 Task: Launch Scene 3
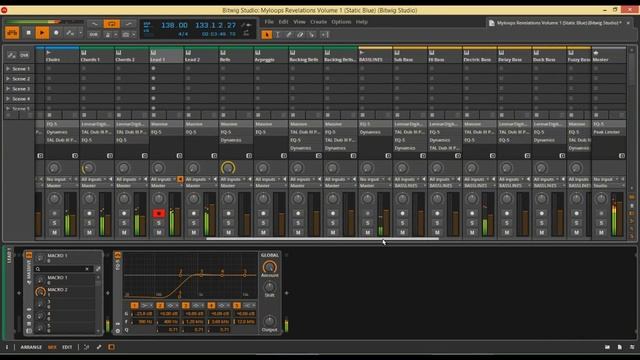(x=8, y=89)
